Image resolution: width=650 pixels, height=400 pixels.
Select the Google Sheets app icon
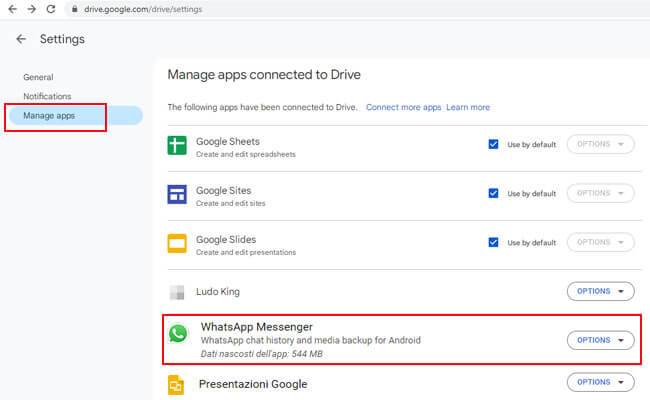pyautogui.click(x=177, y=145)
